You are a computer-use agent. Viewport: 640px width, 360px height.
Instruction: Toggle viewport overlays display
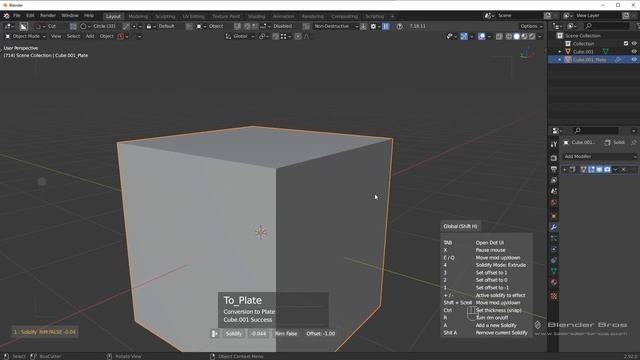pyautogui.click(x=482, y=36)
